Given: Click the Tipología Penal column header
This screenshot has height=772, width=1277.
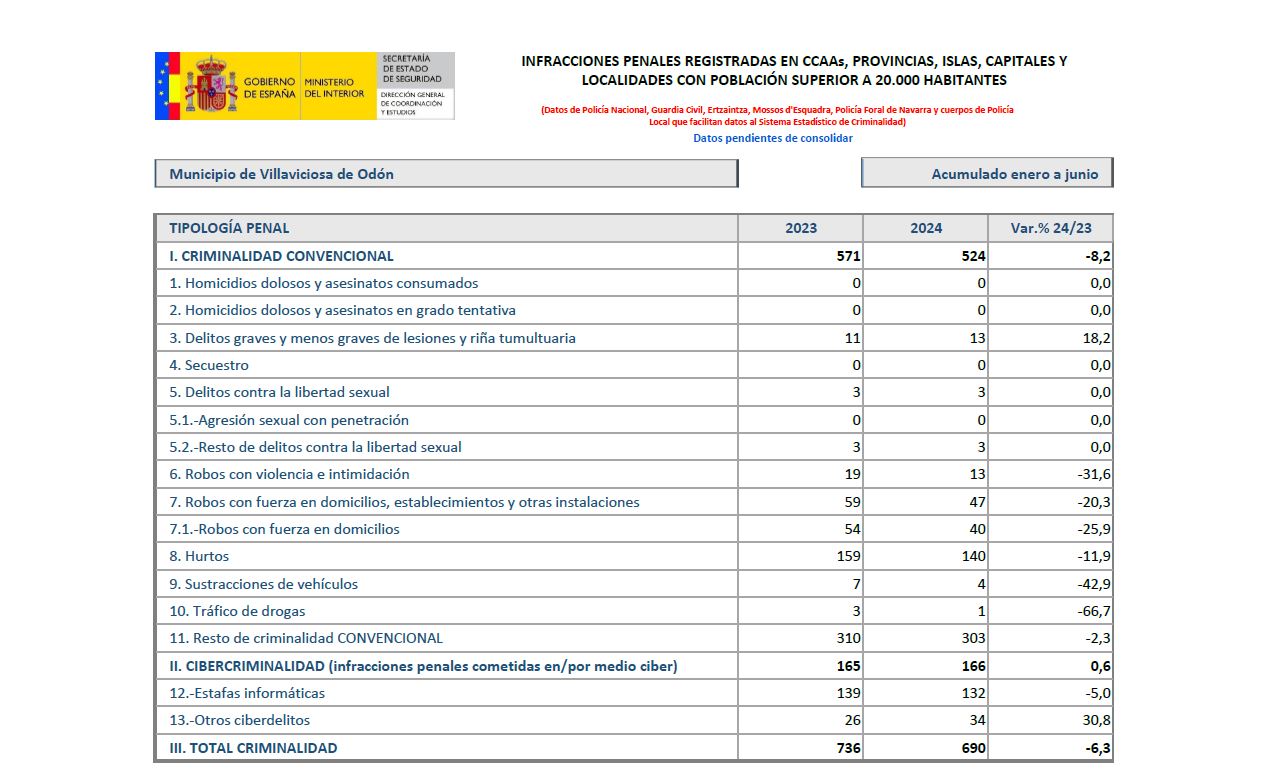Looking at the screenshot, I should point(229,228).
